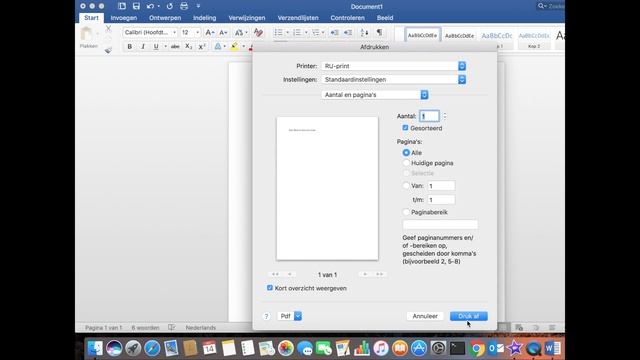Screen dimensions: 640x360
Task: Select the Alle pages radio button
Action: pyautogui.click(x=406, y=152)
